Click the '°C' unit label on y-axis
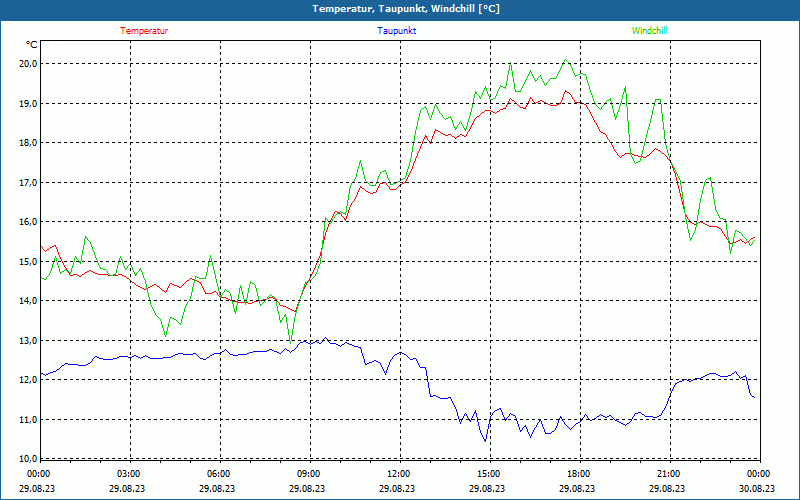This screenshot has width=800, height=500. [32, 45]
